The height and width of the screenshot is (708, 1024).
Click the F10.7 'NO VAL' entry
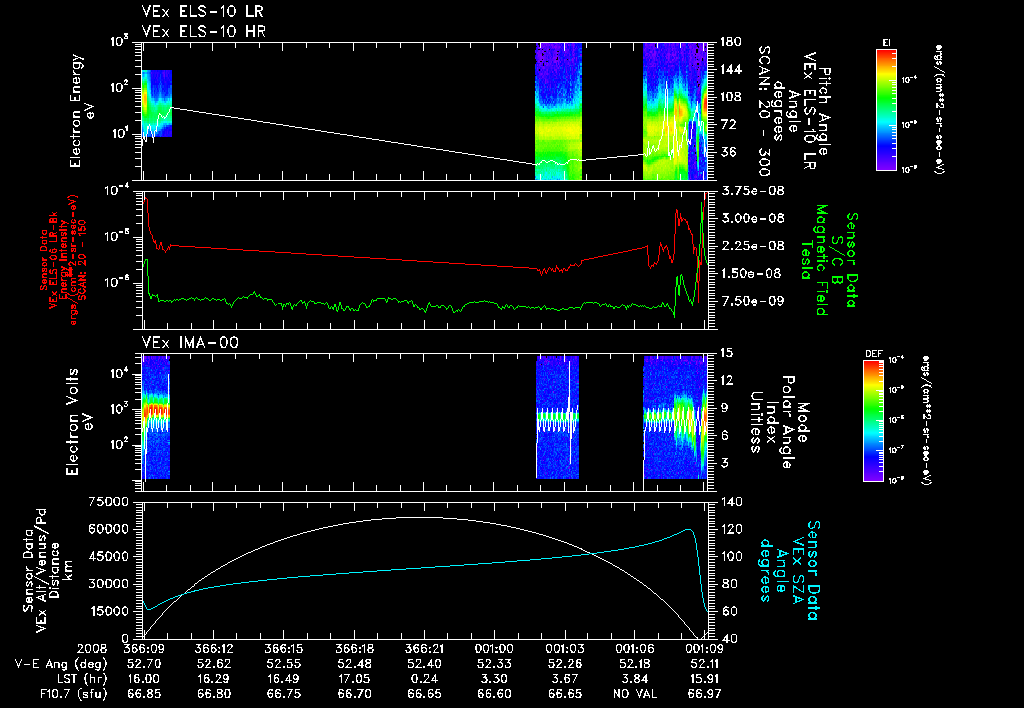(x=635, y=694)
